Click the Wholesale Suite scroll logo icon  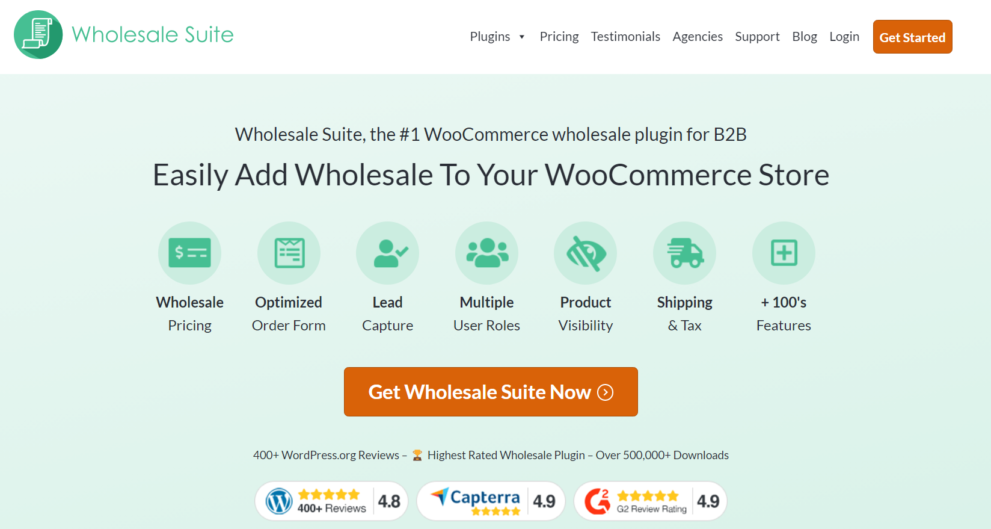tap(38, 35)
